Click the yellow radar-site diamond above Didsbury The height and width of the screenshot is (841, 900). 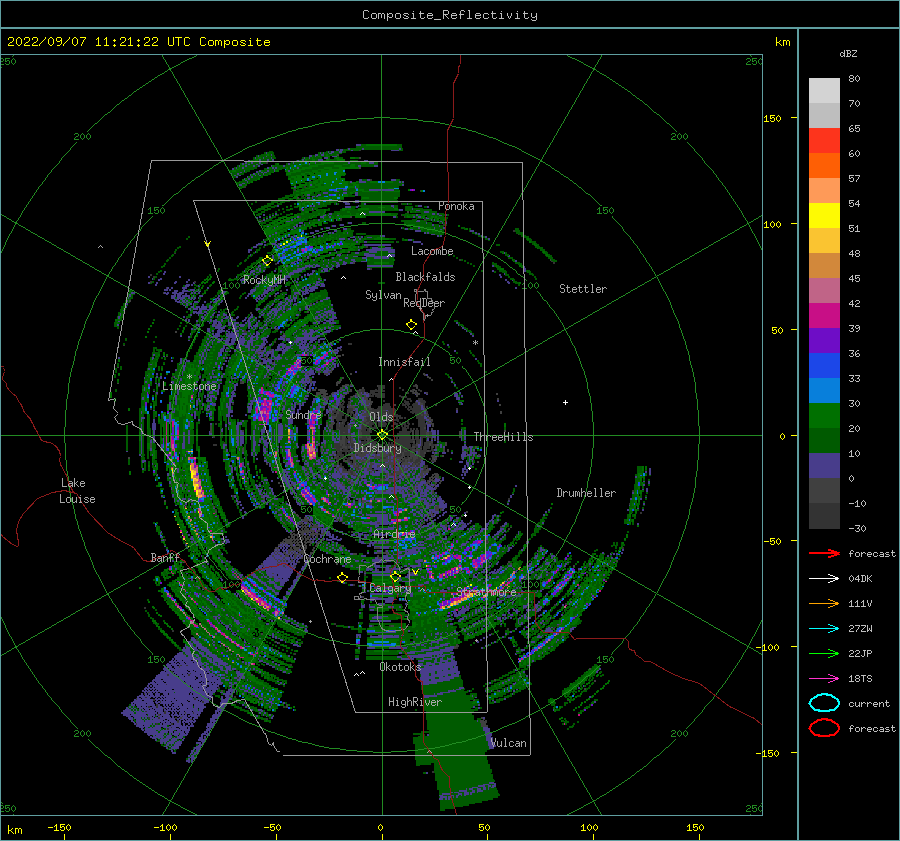pyautogui.click(x=382, y=435)
